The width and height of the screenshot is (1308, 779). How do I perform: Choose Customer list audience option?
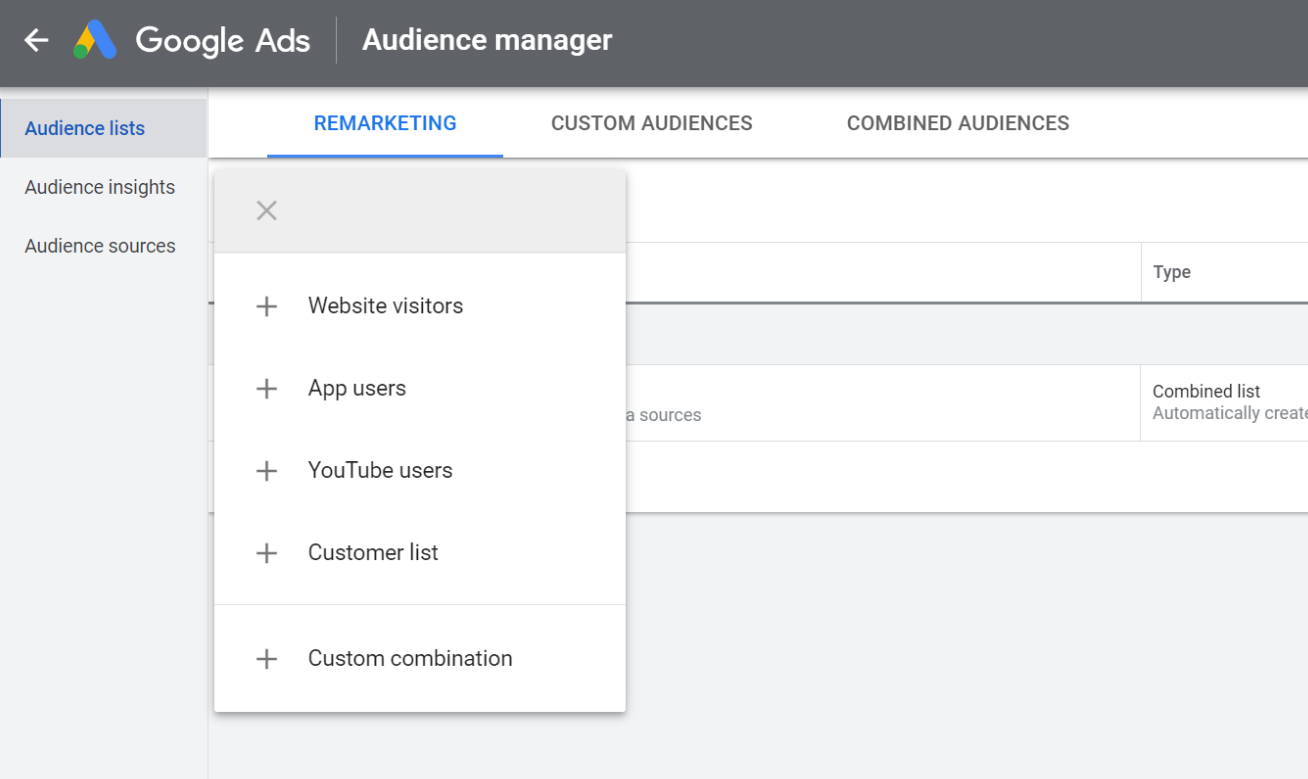[x=420, y=552]
